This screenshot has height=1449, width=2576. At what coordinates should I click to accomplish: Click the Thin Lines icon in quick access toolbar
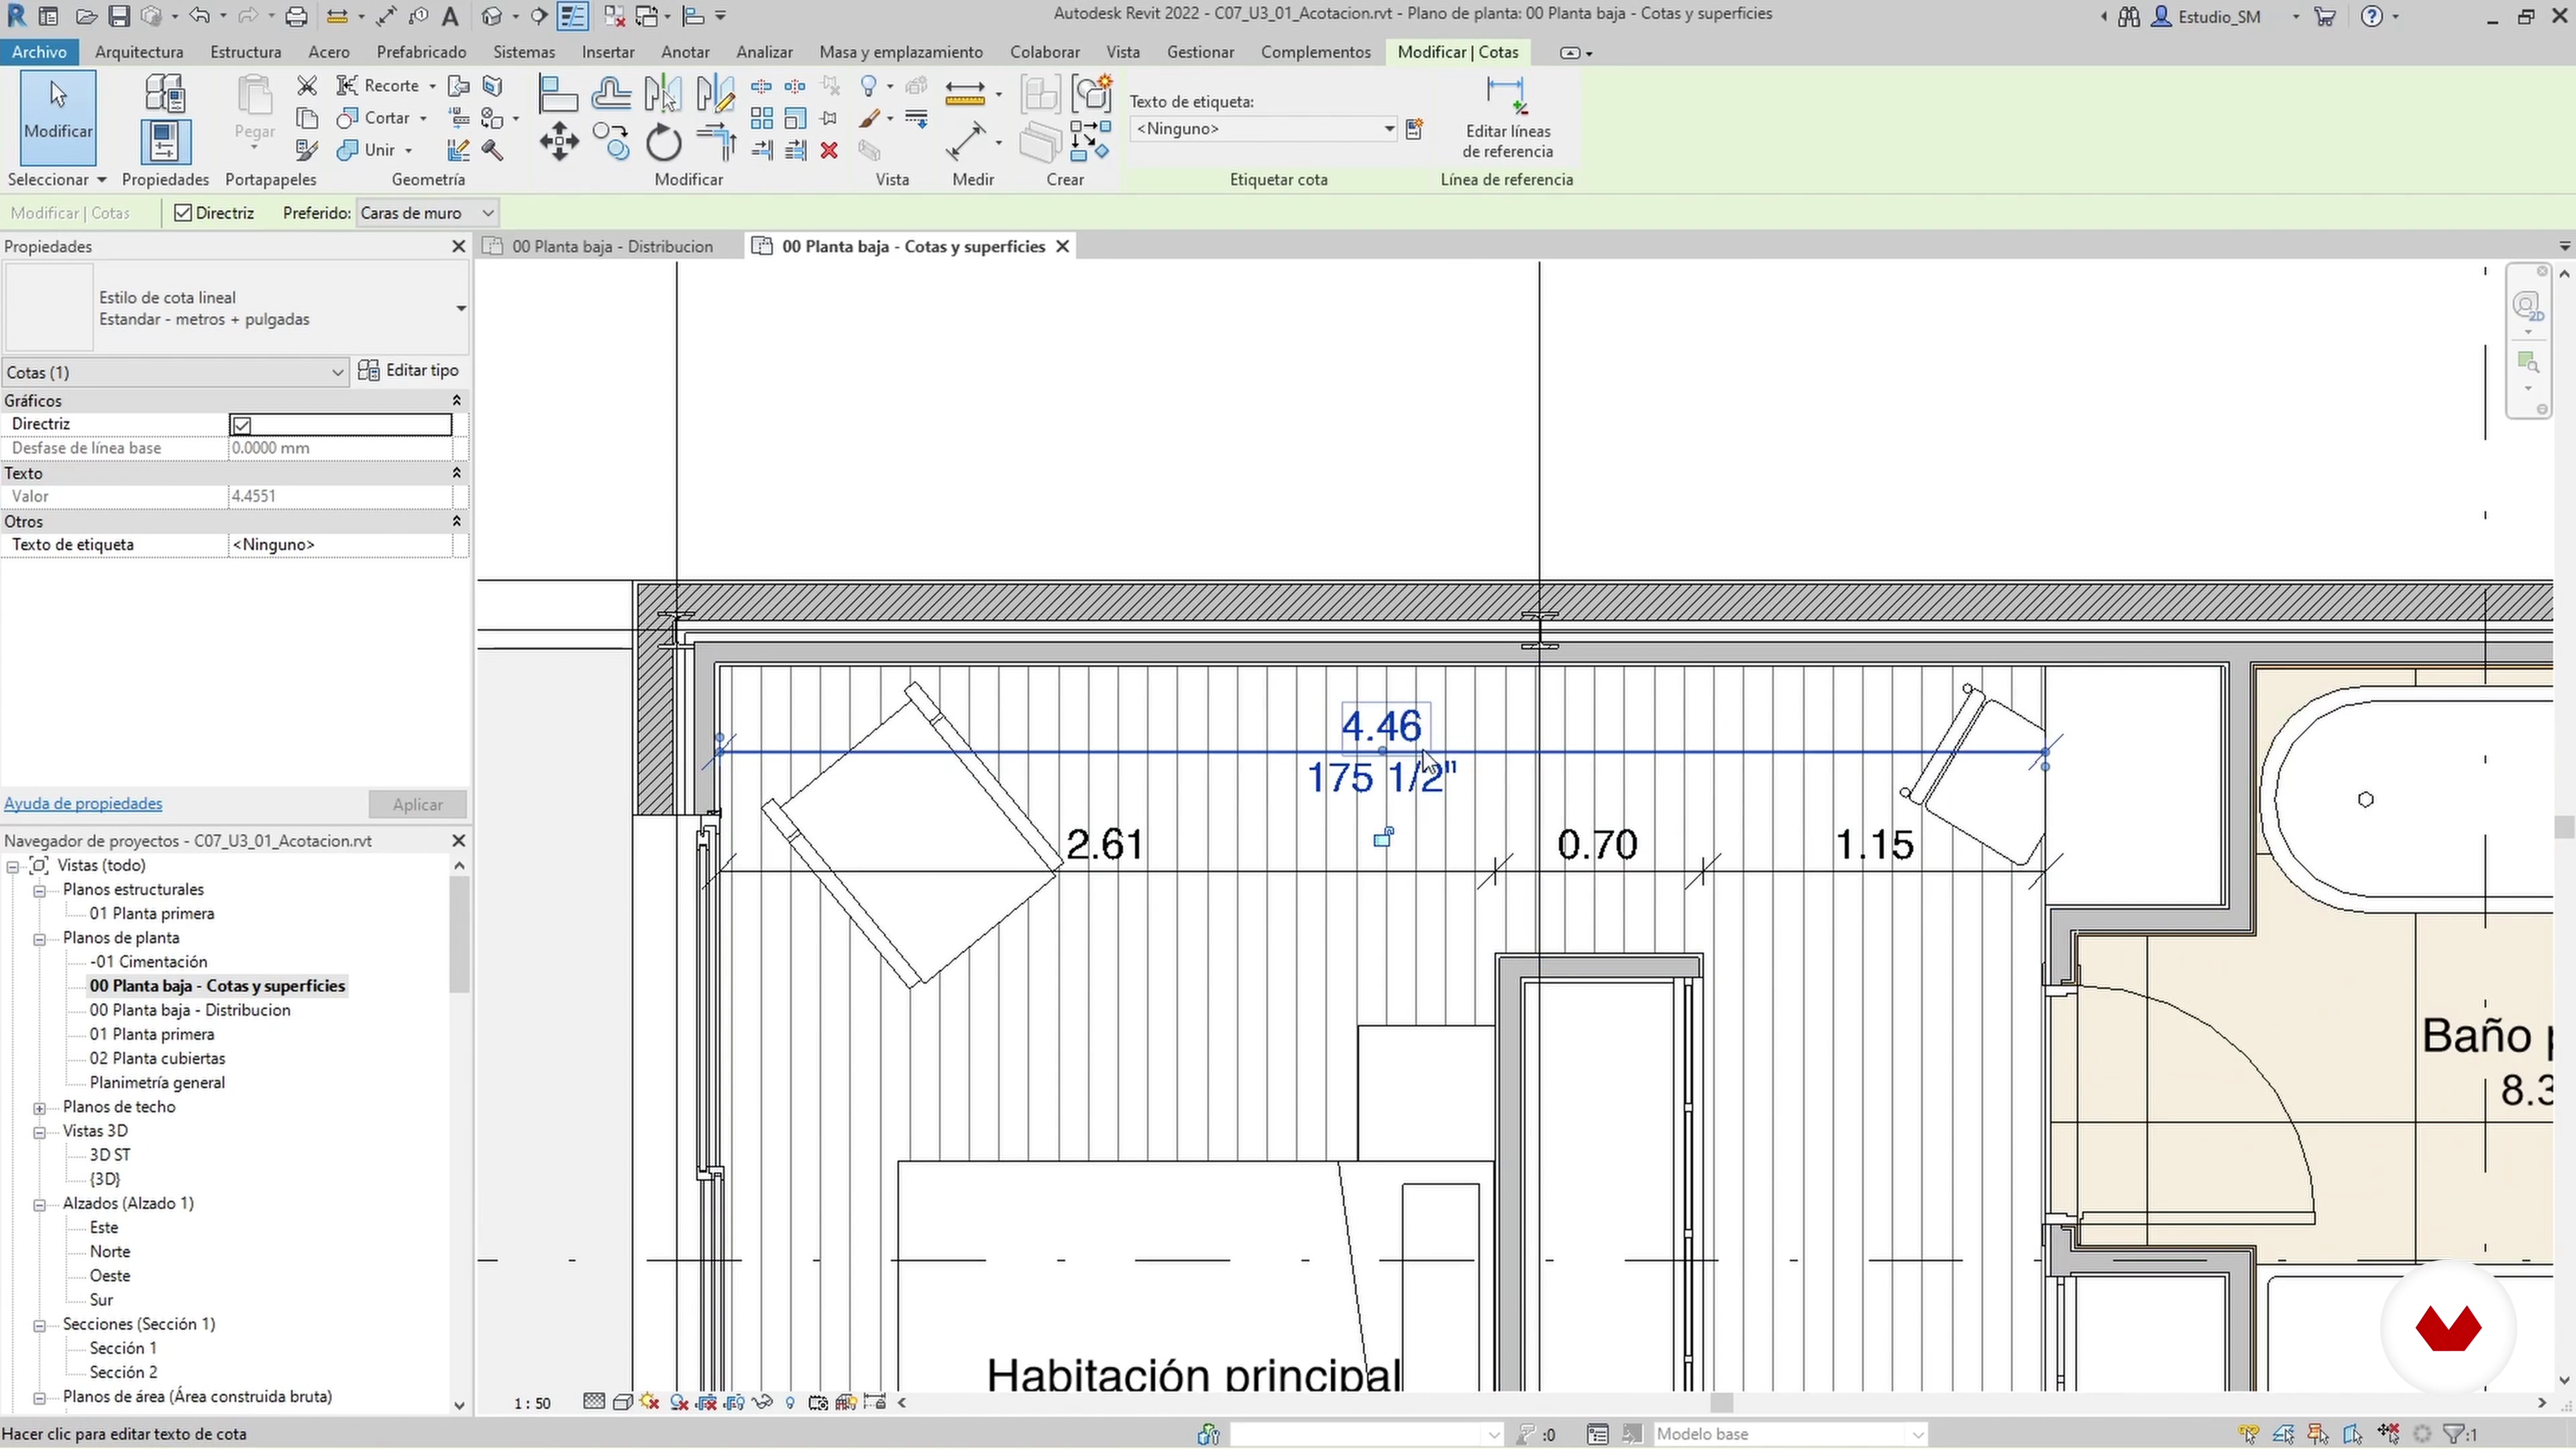573,16
